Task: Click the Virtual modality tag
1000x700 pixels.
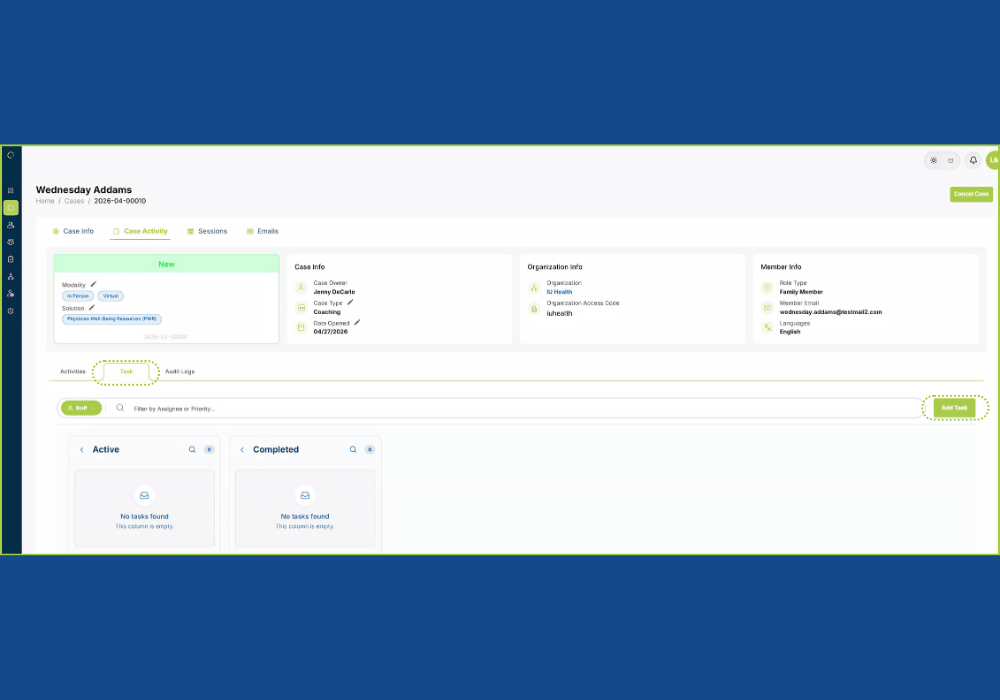Action: [111, 296]
